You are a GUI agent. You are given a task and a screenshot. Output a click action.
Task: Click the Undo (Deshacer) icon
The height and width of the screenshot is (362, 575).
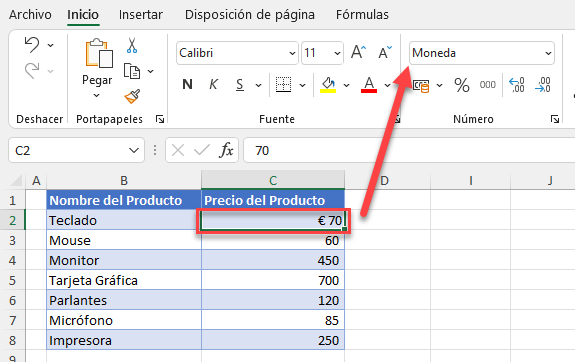pos(32,45)
